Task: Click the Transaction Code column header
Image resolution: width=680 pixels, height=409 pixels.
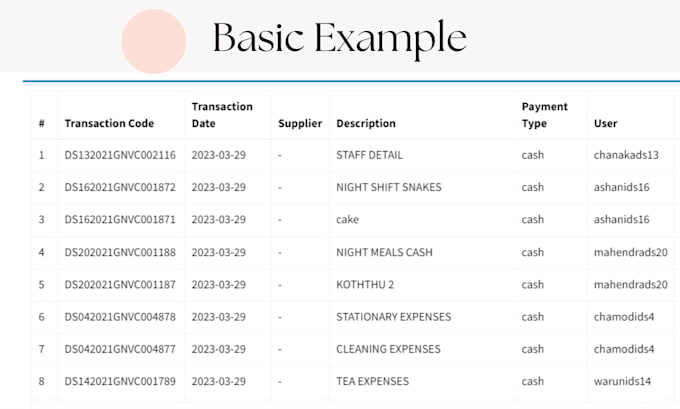Action: click(x=109, y=123)
